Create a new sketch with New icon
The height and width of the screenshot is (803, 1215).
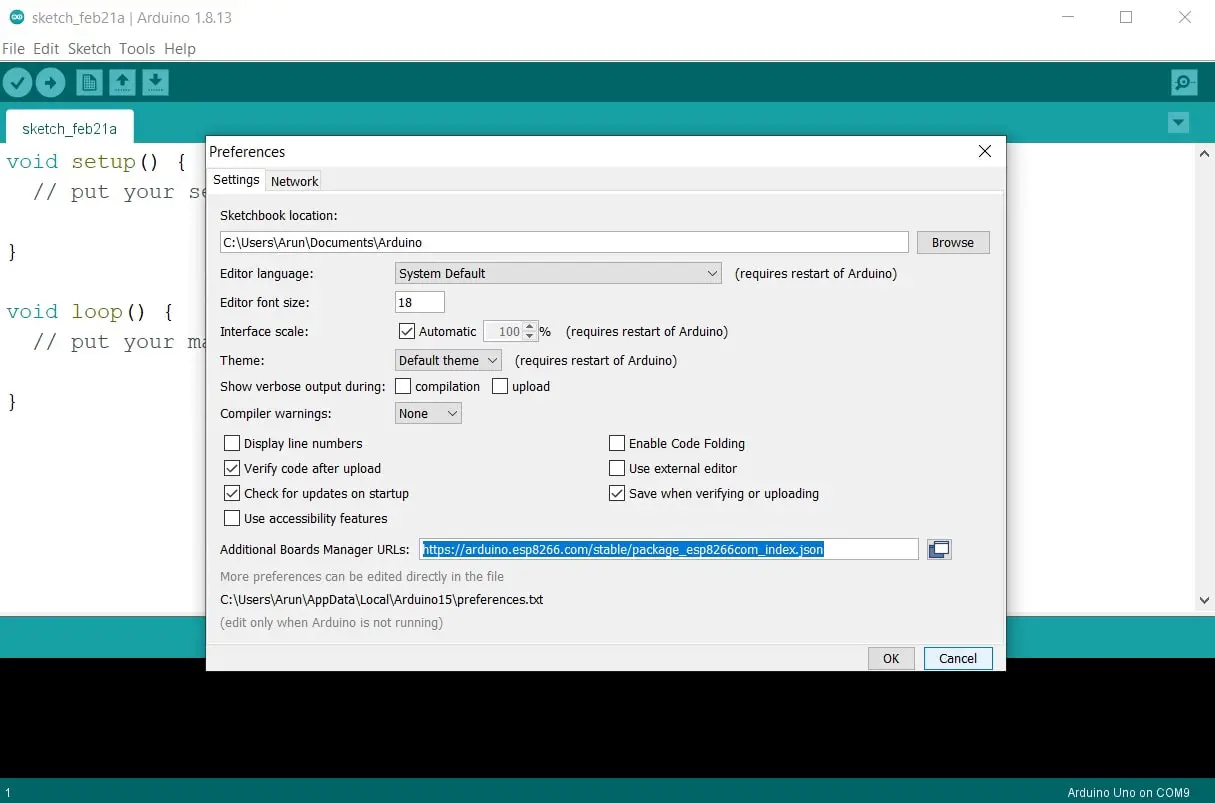pyautogui.click(x=90, y=82)
